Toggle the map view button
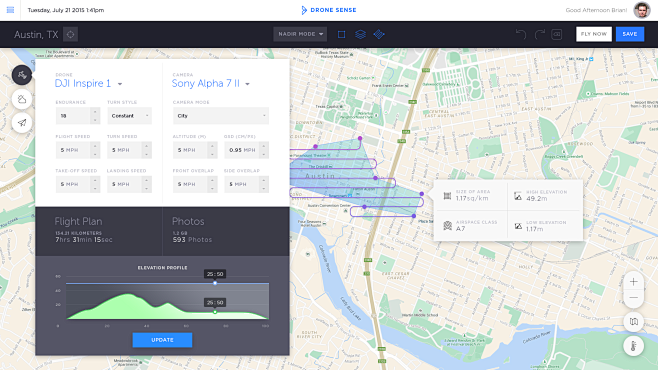This screenshot has width=658, height=370. pos(634,322)
